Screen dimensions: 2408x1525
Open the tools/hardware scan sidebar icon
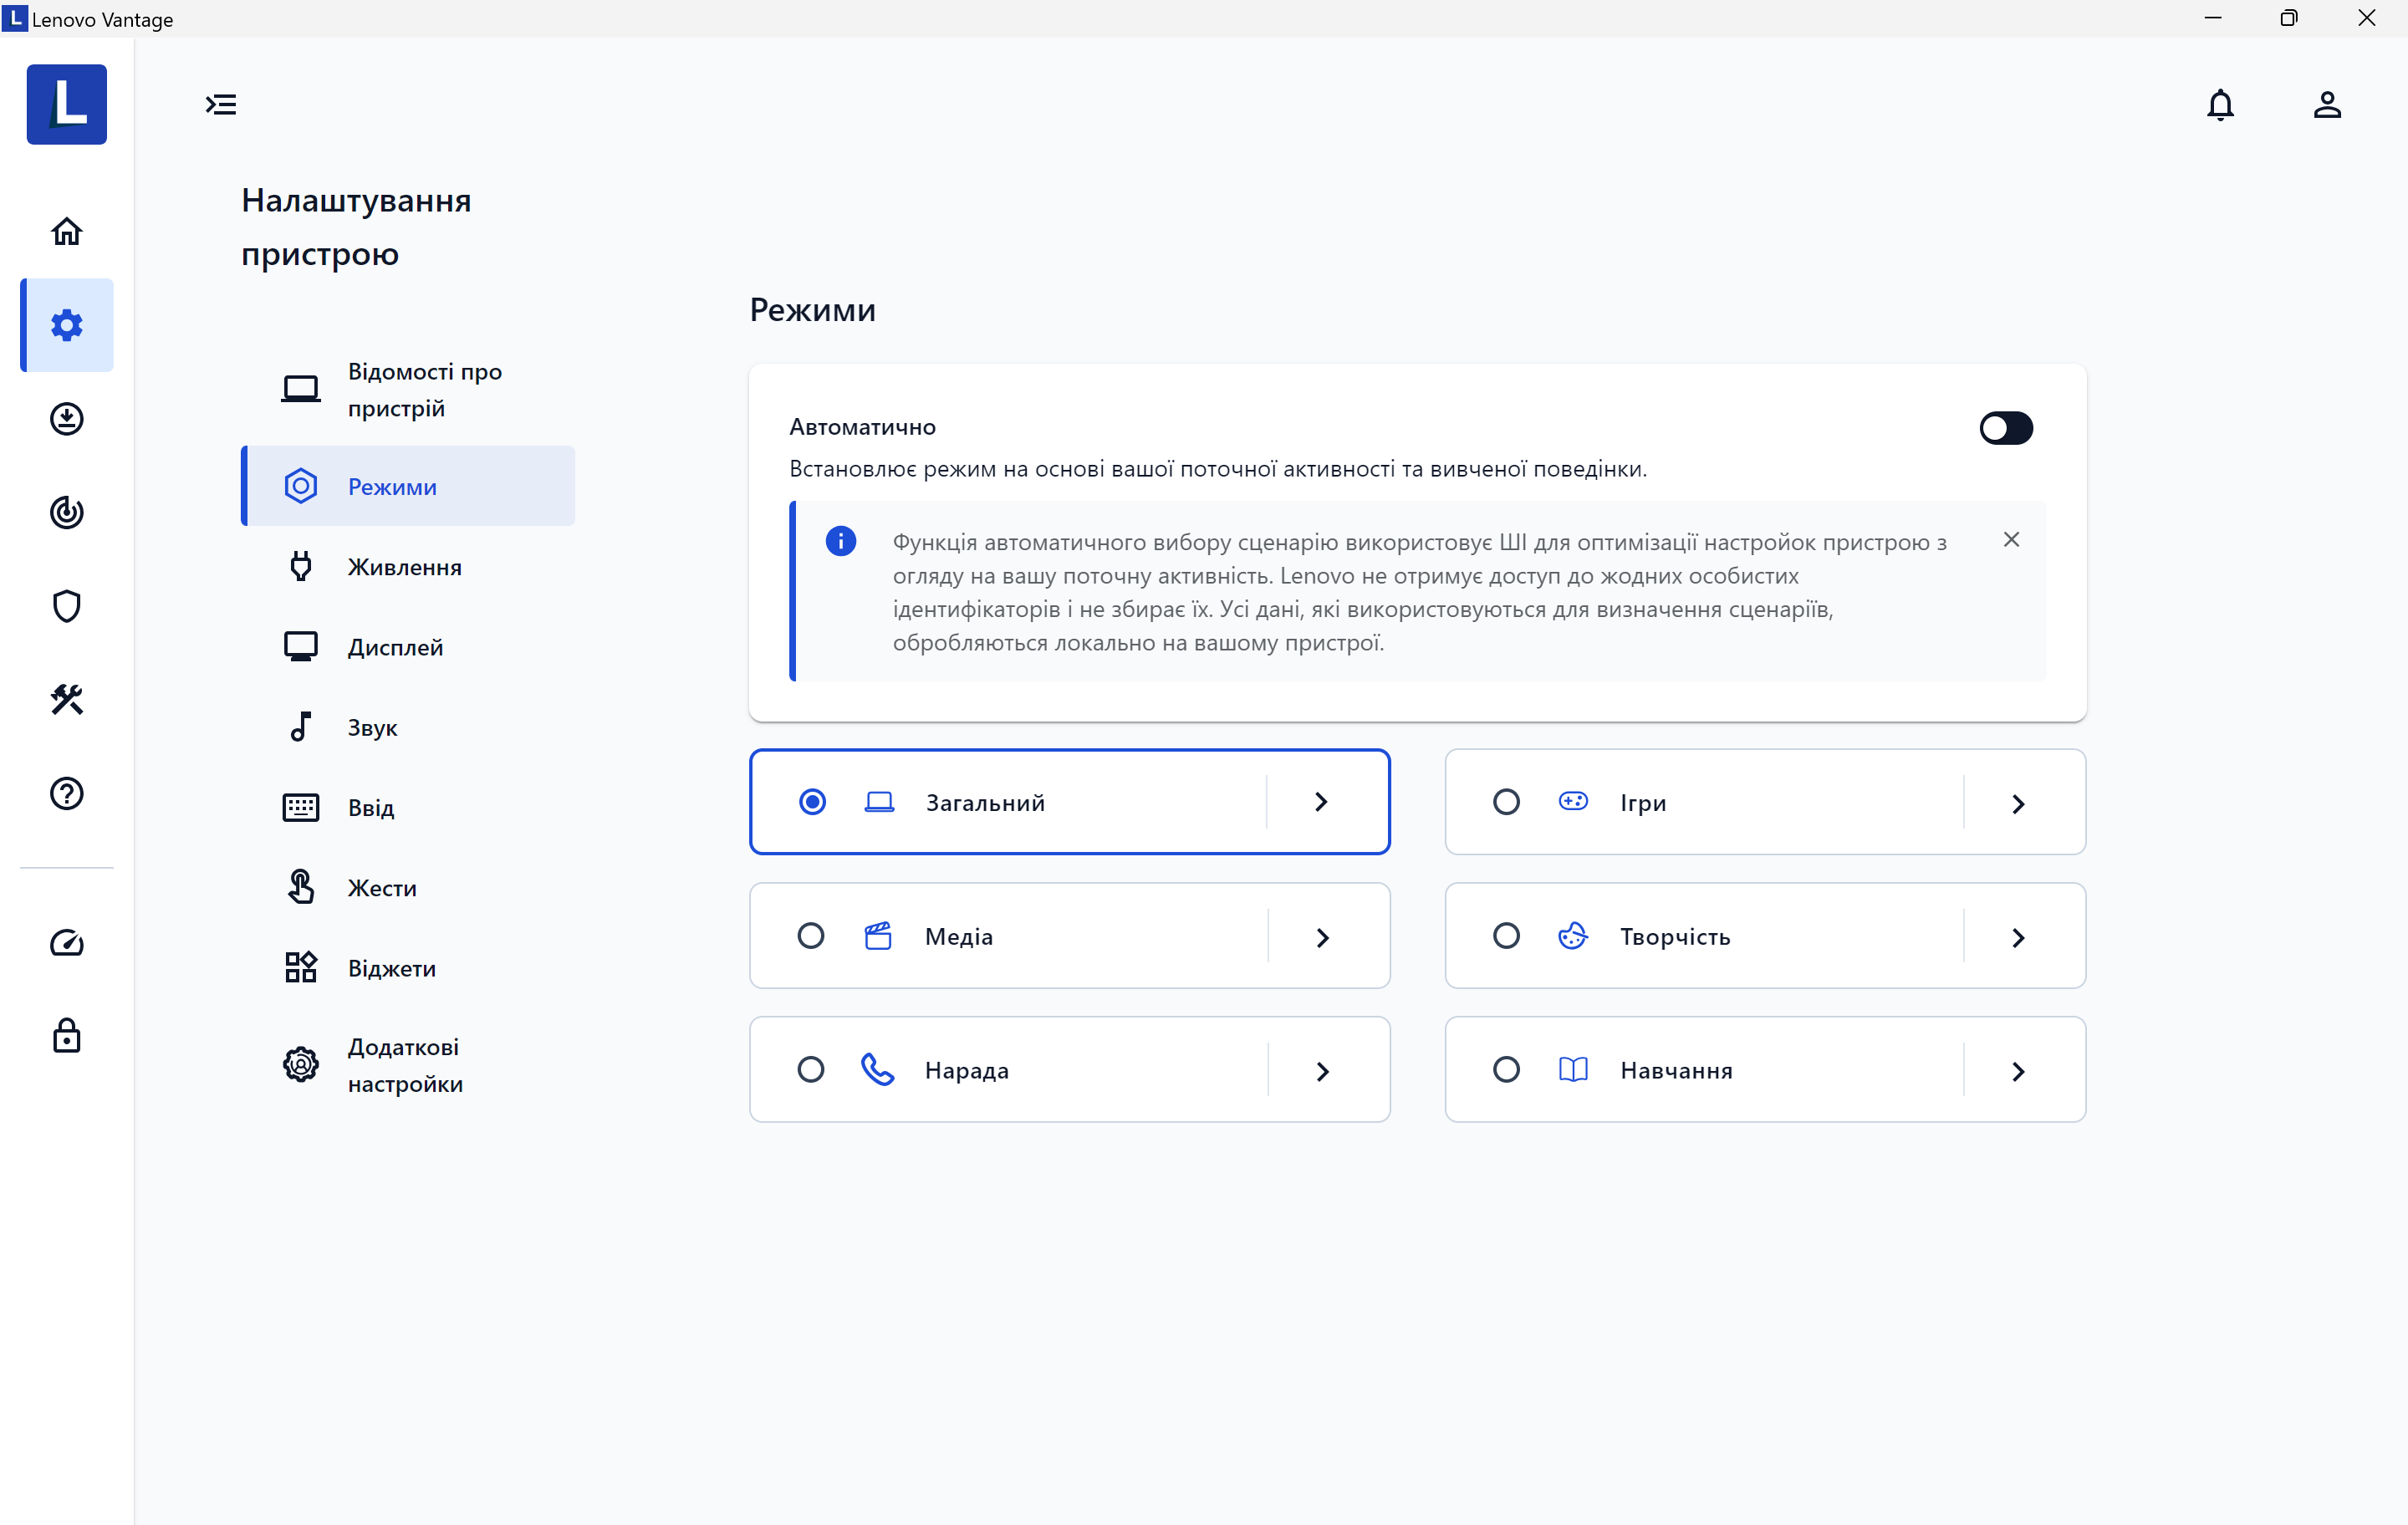point(66,700)
